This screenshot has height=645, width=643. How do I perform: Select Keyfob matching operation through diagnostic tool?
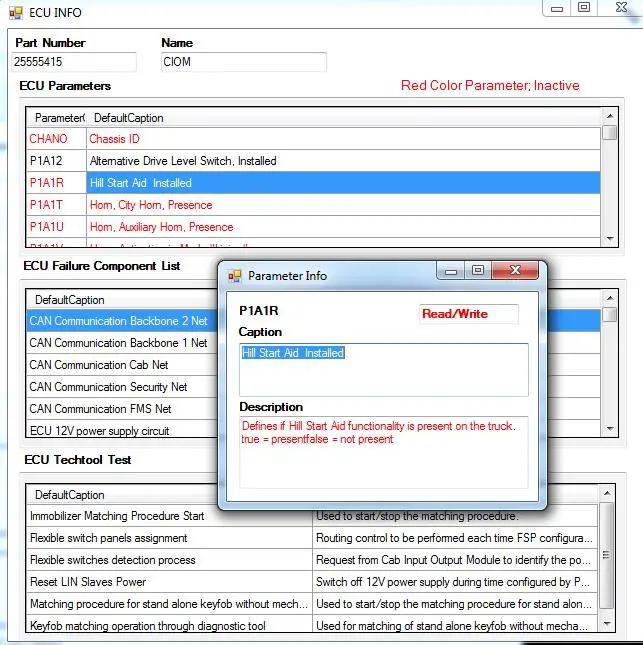click(x=312, y=624)
